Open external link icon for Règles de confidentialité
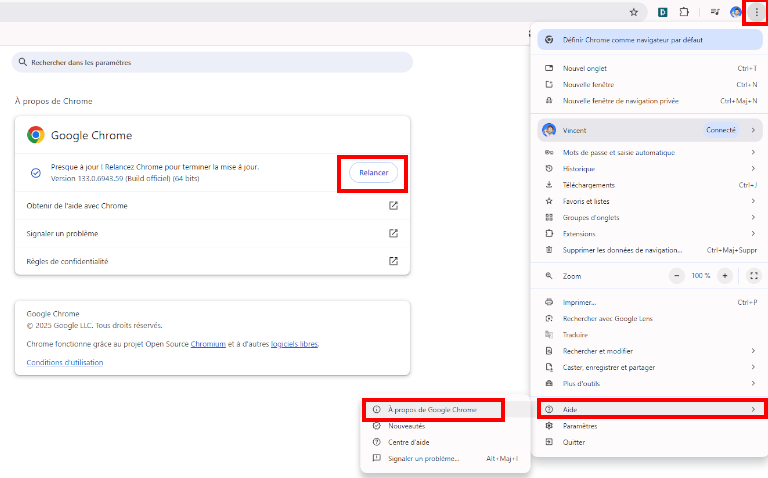Image resolution: width=768 pixels, height=478 pixels. coord(393,261)
